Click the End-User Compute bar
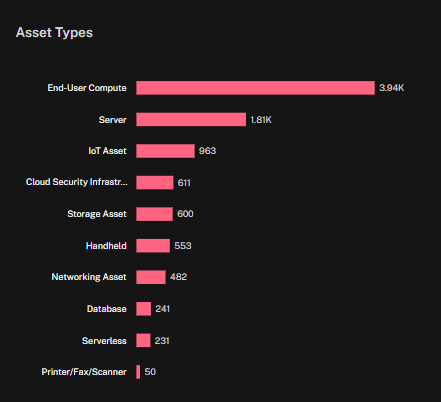This screenshot has width=441, height=402. pyautogui.click(x=255, y=88)
